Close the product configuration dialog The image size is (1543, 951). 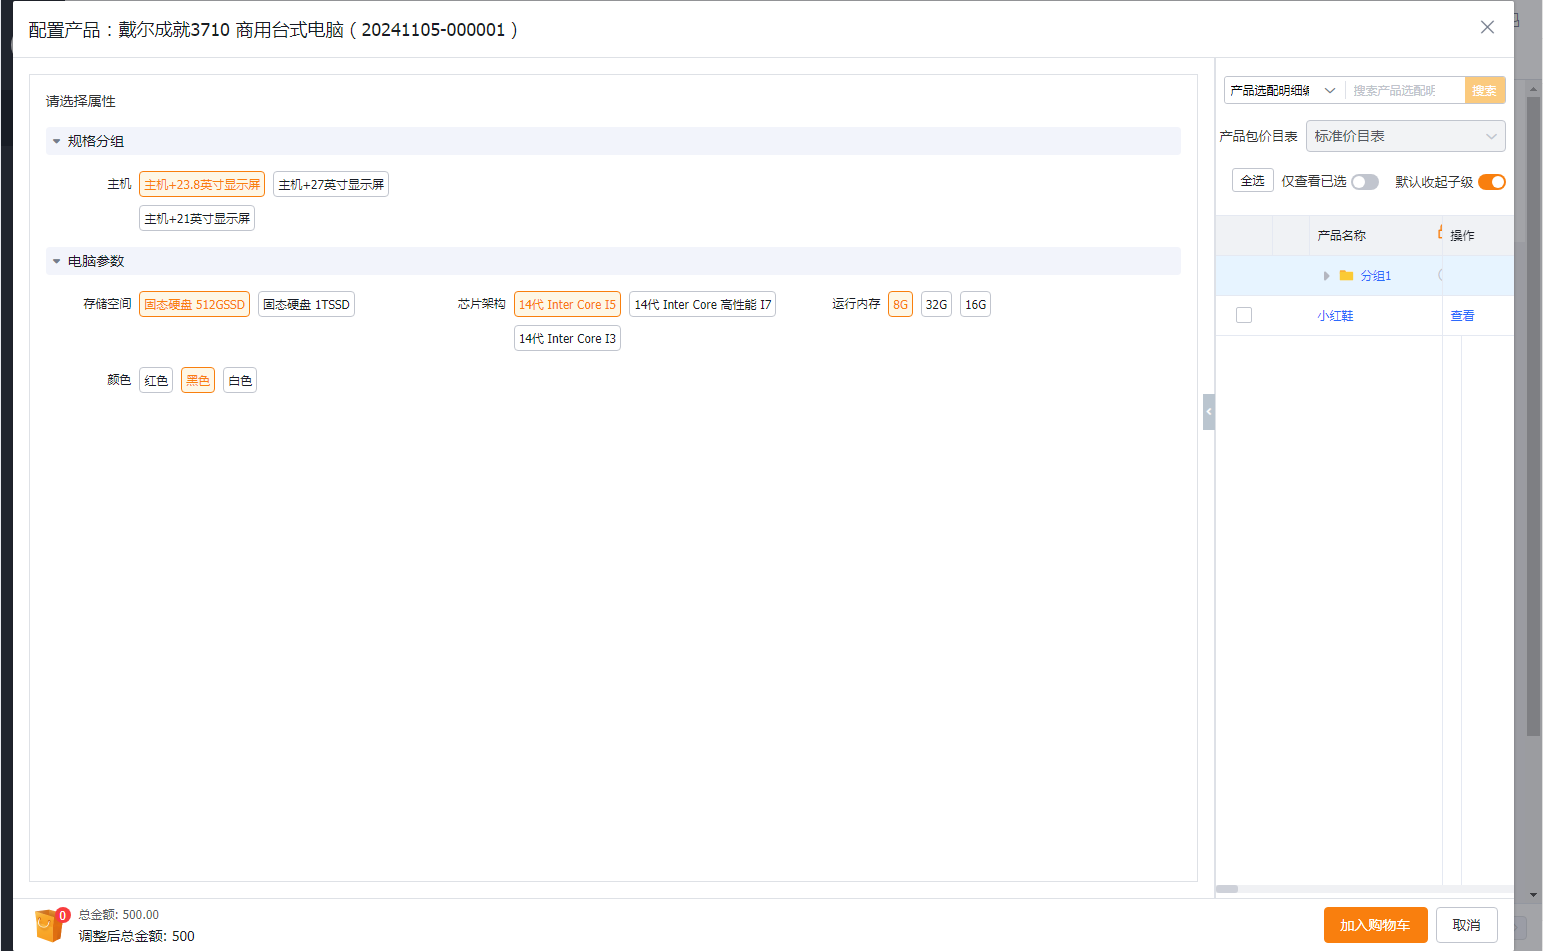[1487, 28]
